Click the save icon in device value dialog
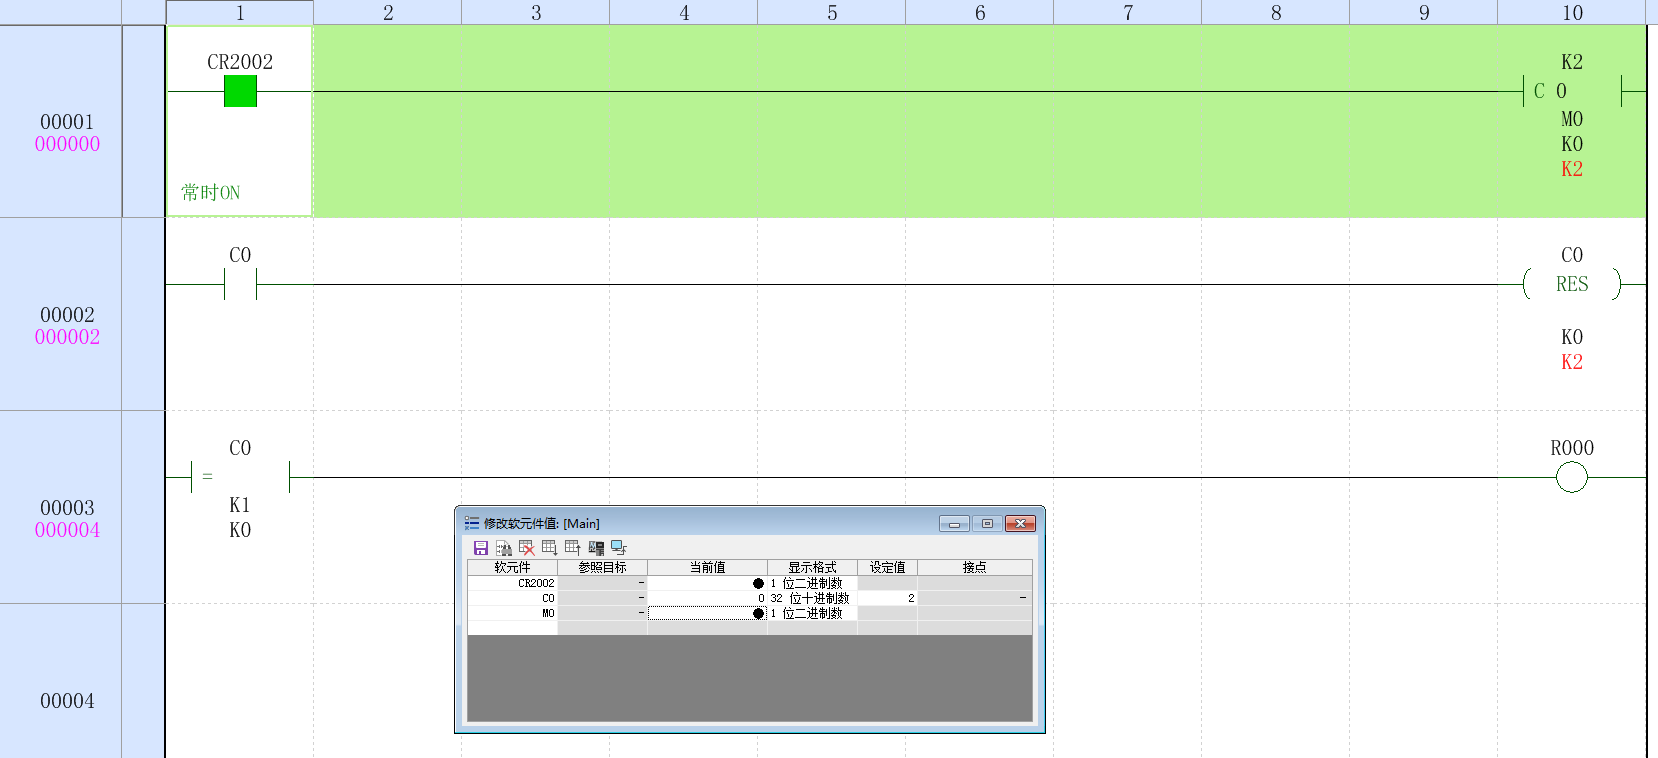The width and height of the screenshot is (1658, 758). click(480, 548)
